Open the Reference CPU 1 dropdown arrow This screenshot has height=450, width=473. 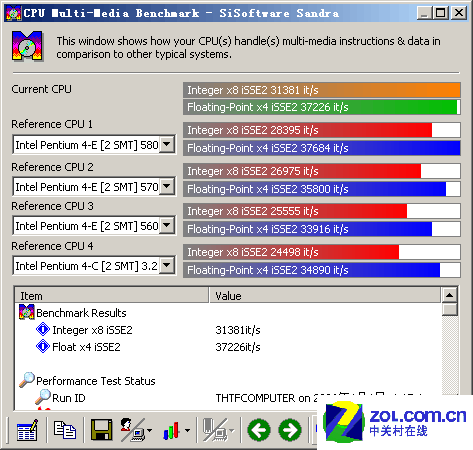pos(167,145)
